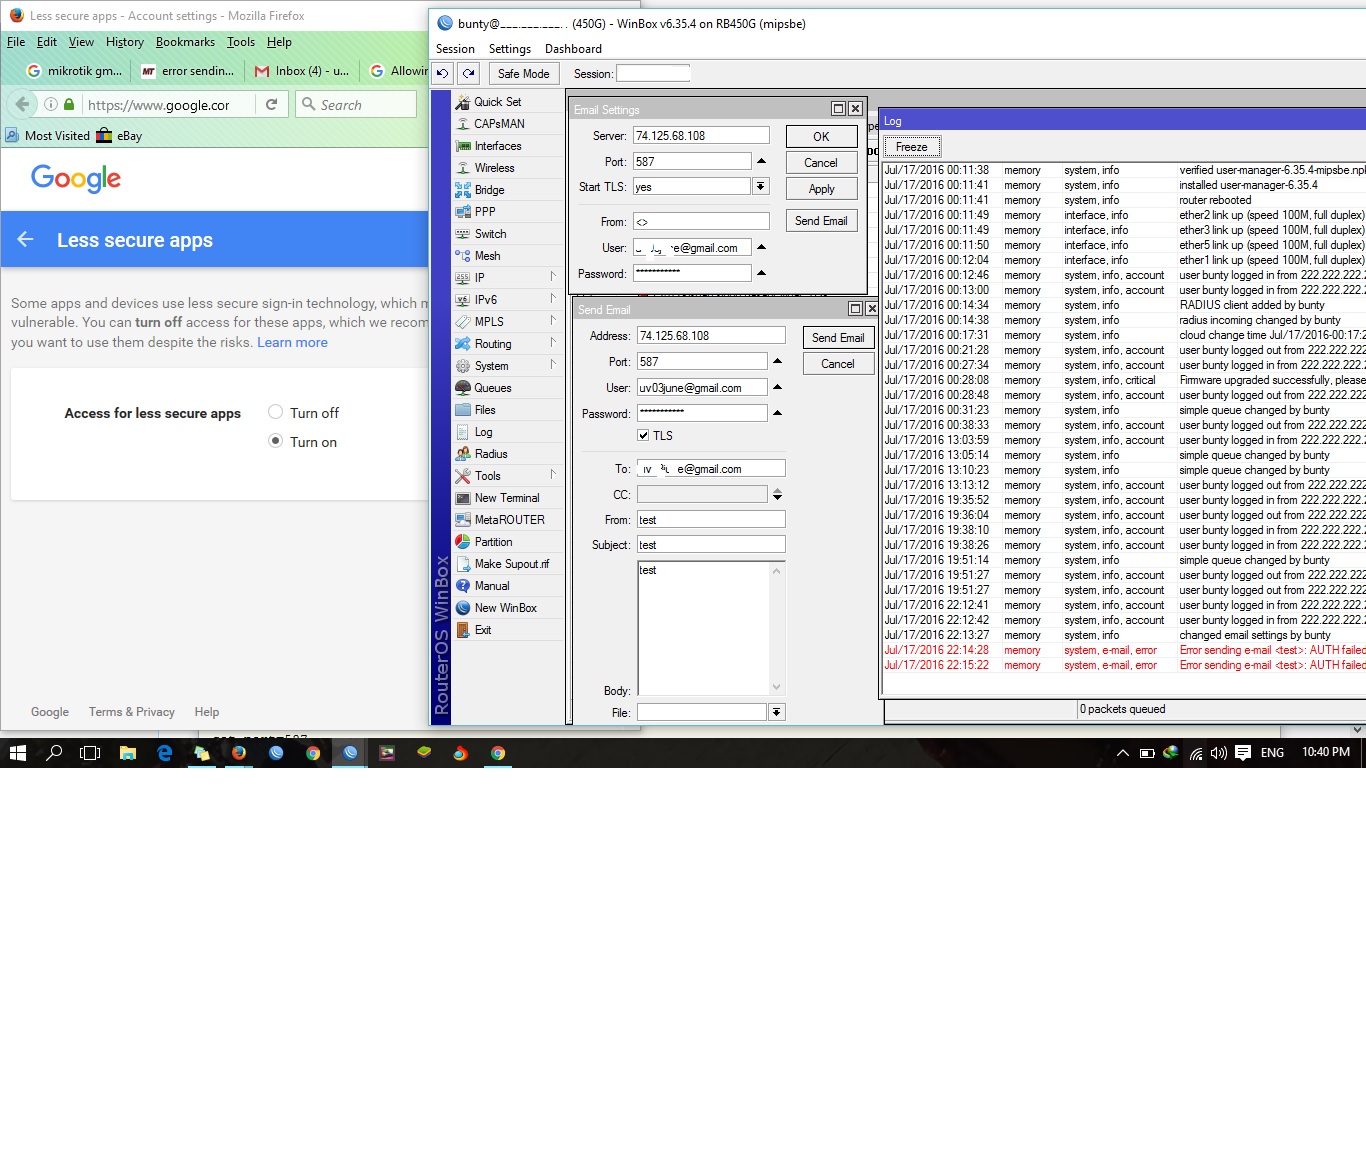Open Firefox History menu
The width and height of the screenshot is (1366, 1158).
[x=125, y=42]
